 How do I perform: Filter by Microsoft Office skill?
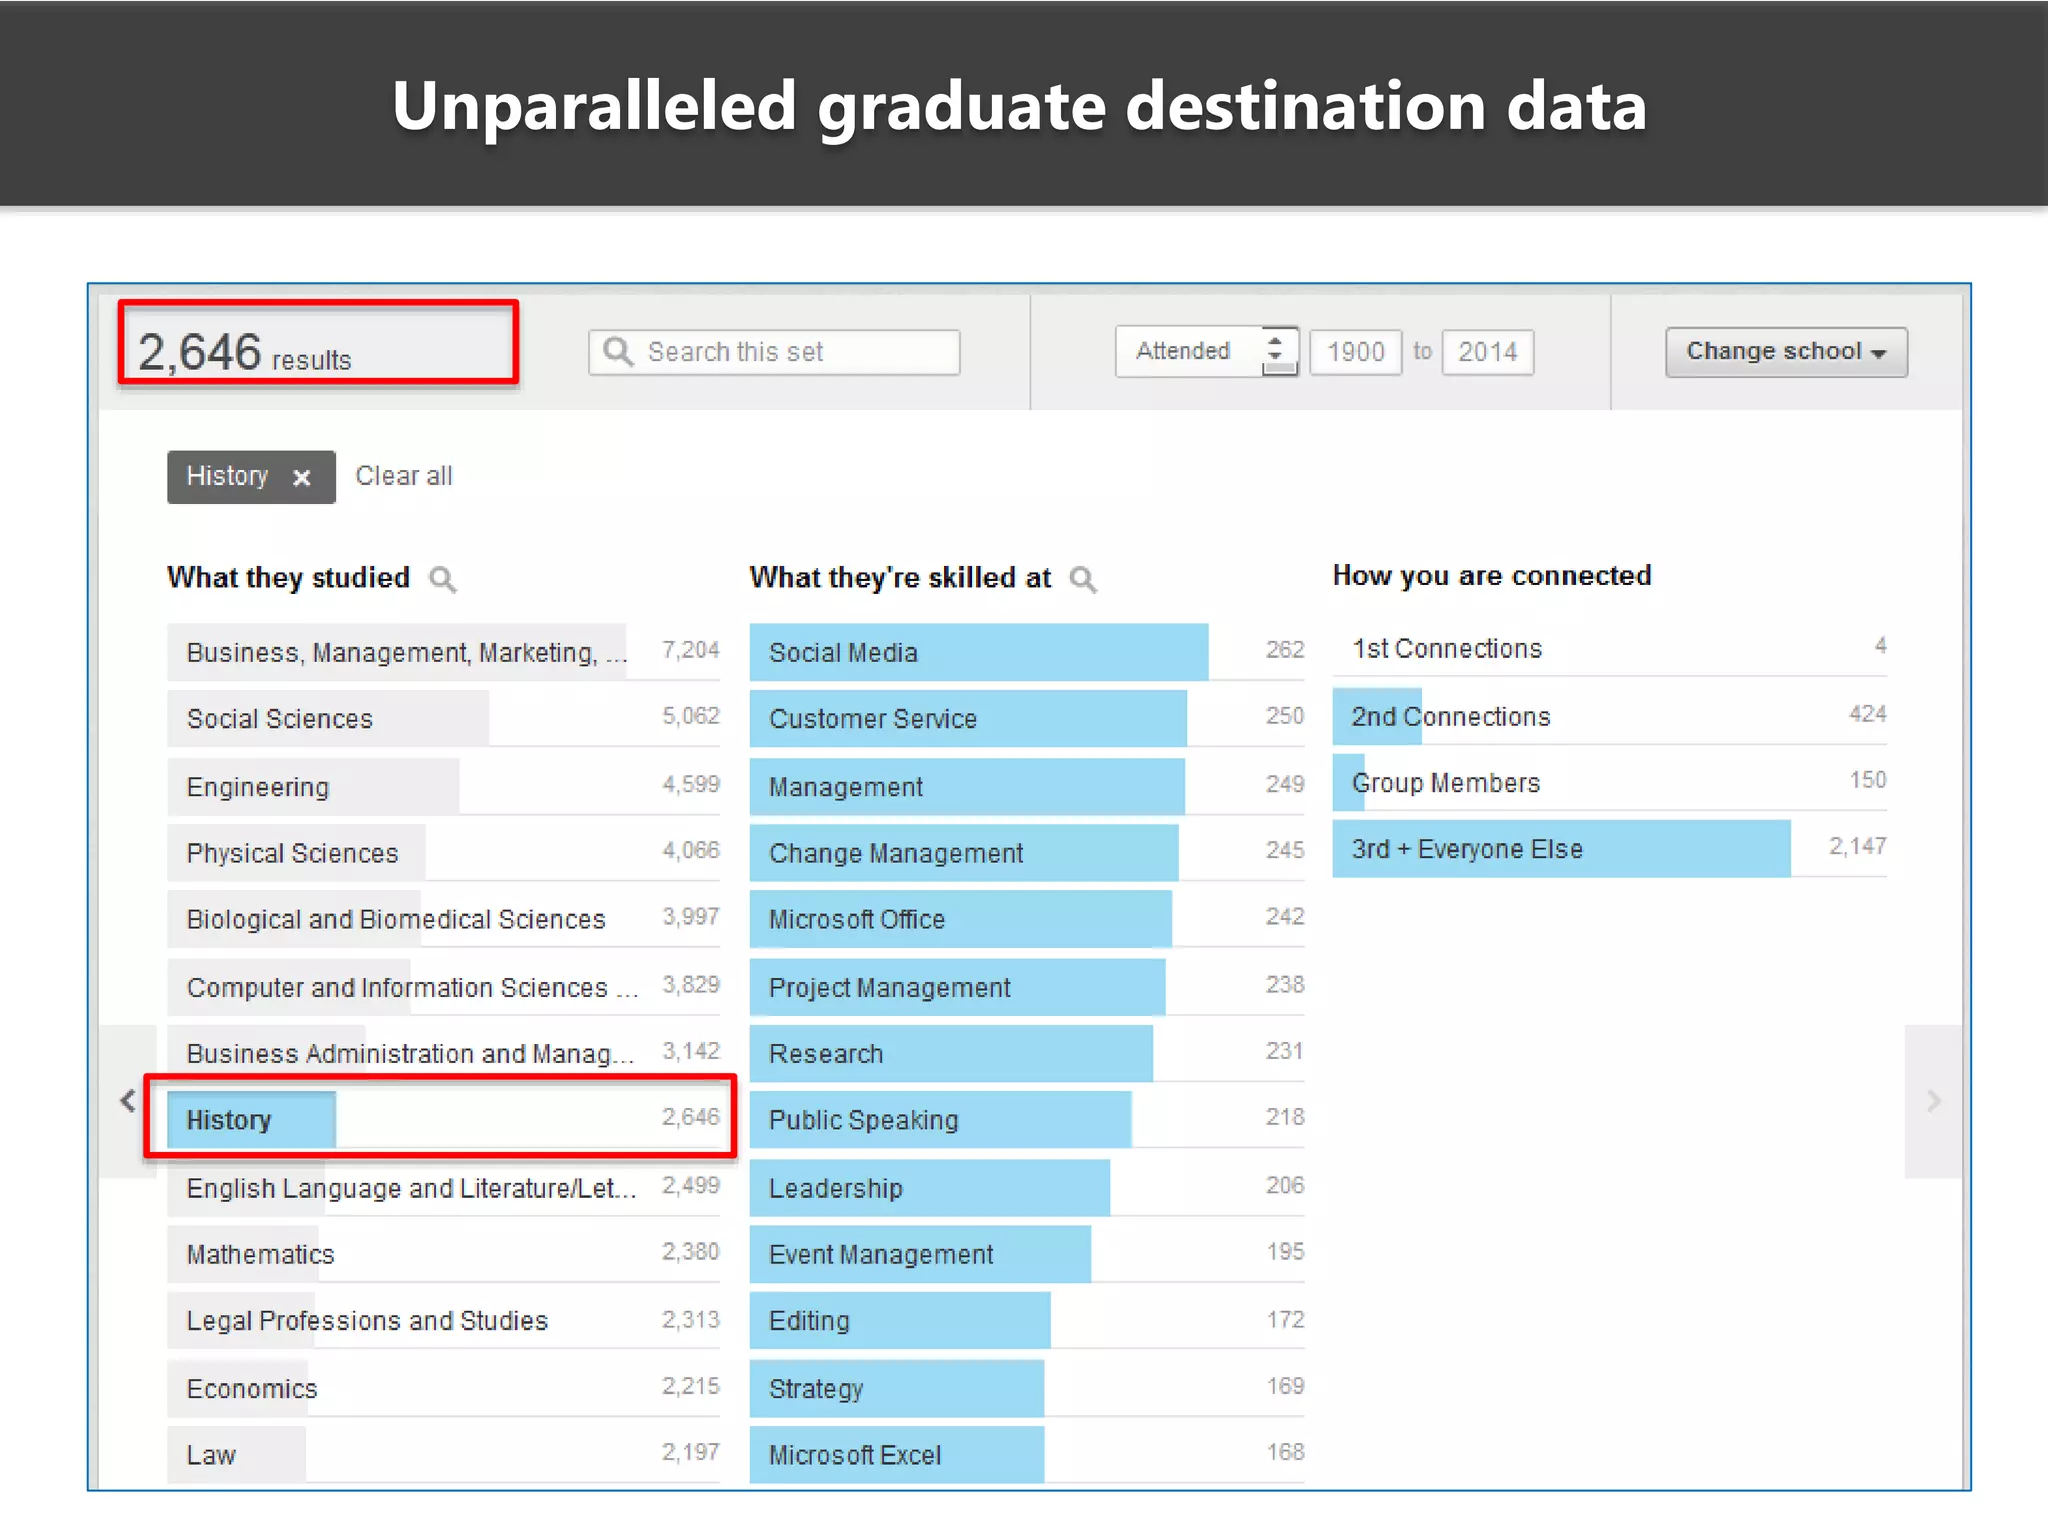click(x=1027, y=918)
